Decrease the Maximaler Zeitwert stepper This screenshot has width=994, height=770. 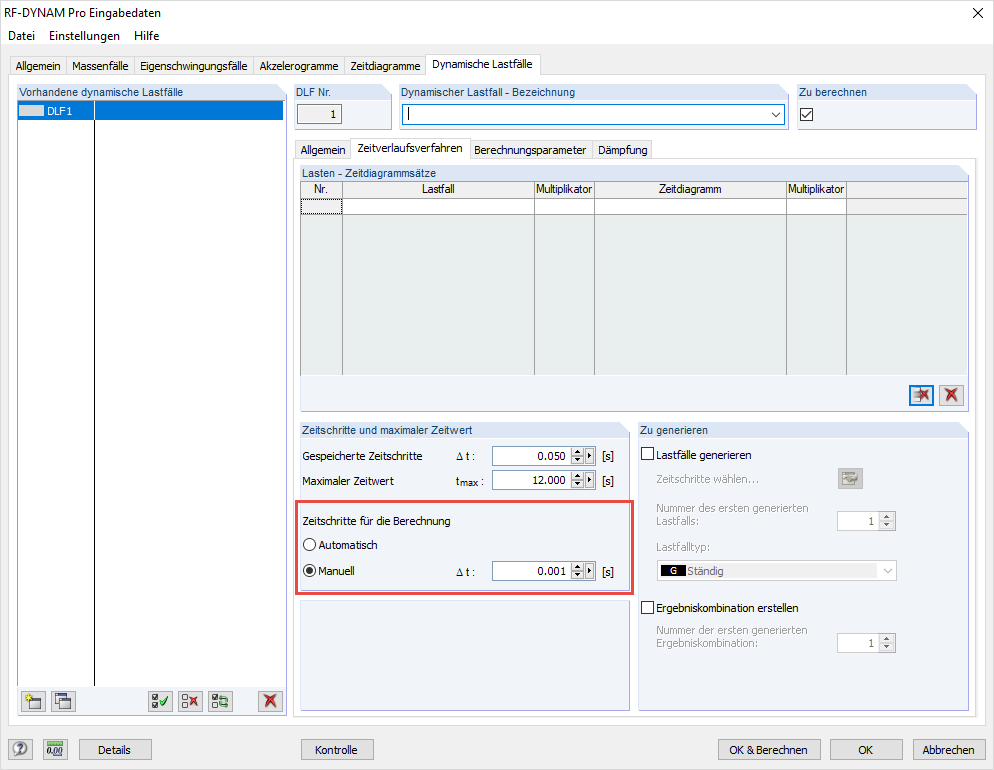click(577, 485)
